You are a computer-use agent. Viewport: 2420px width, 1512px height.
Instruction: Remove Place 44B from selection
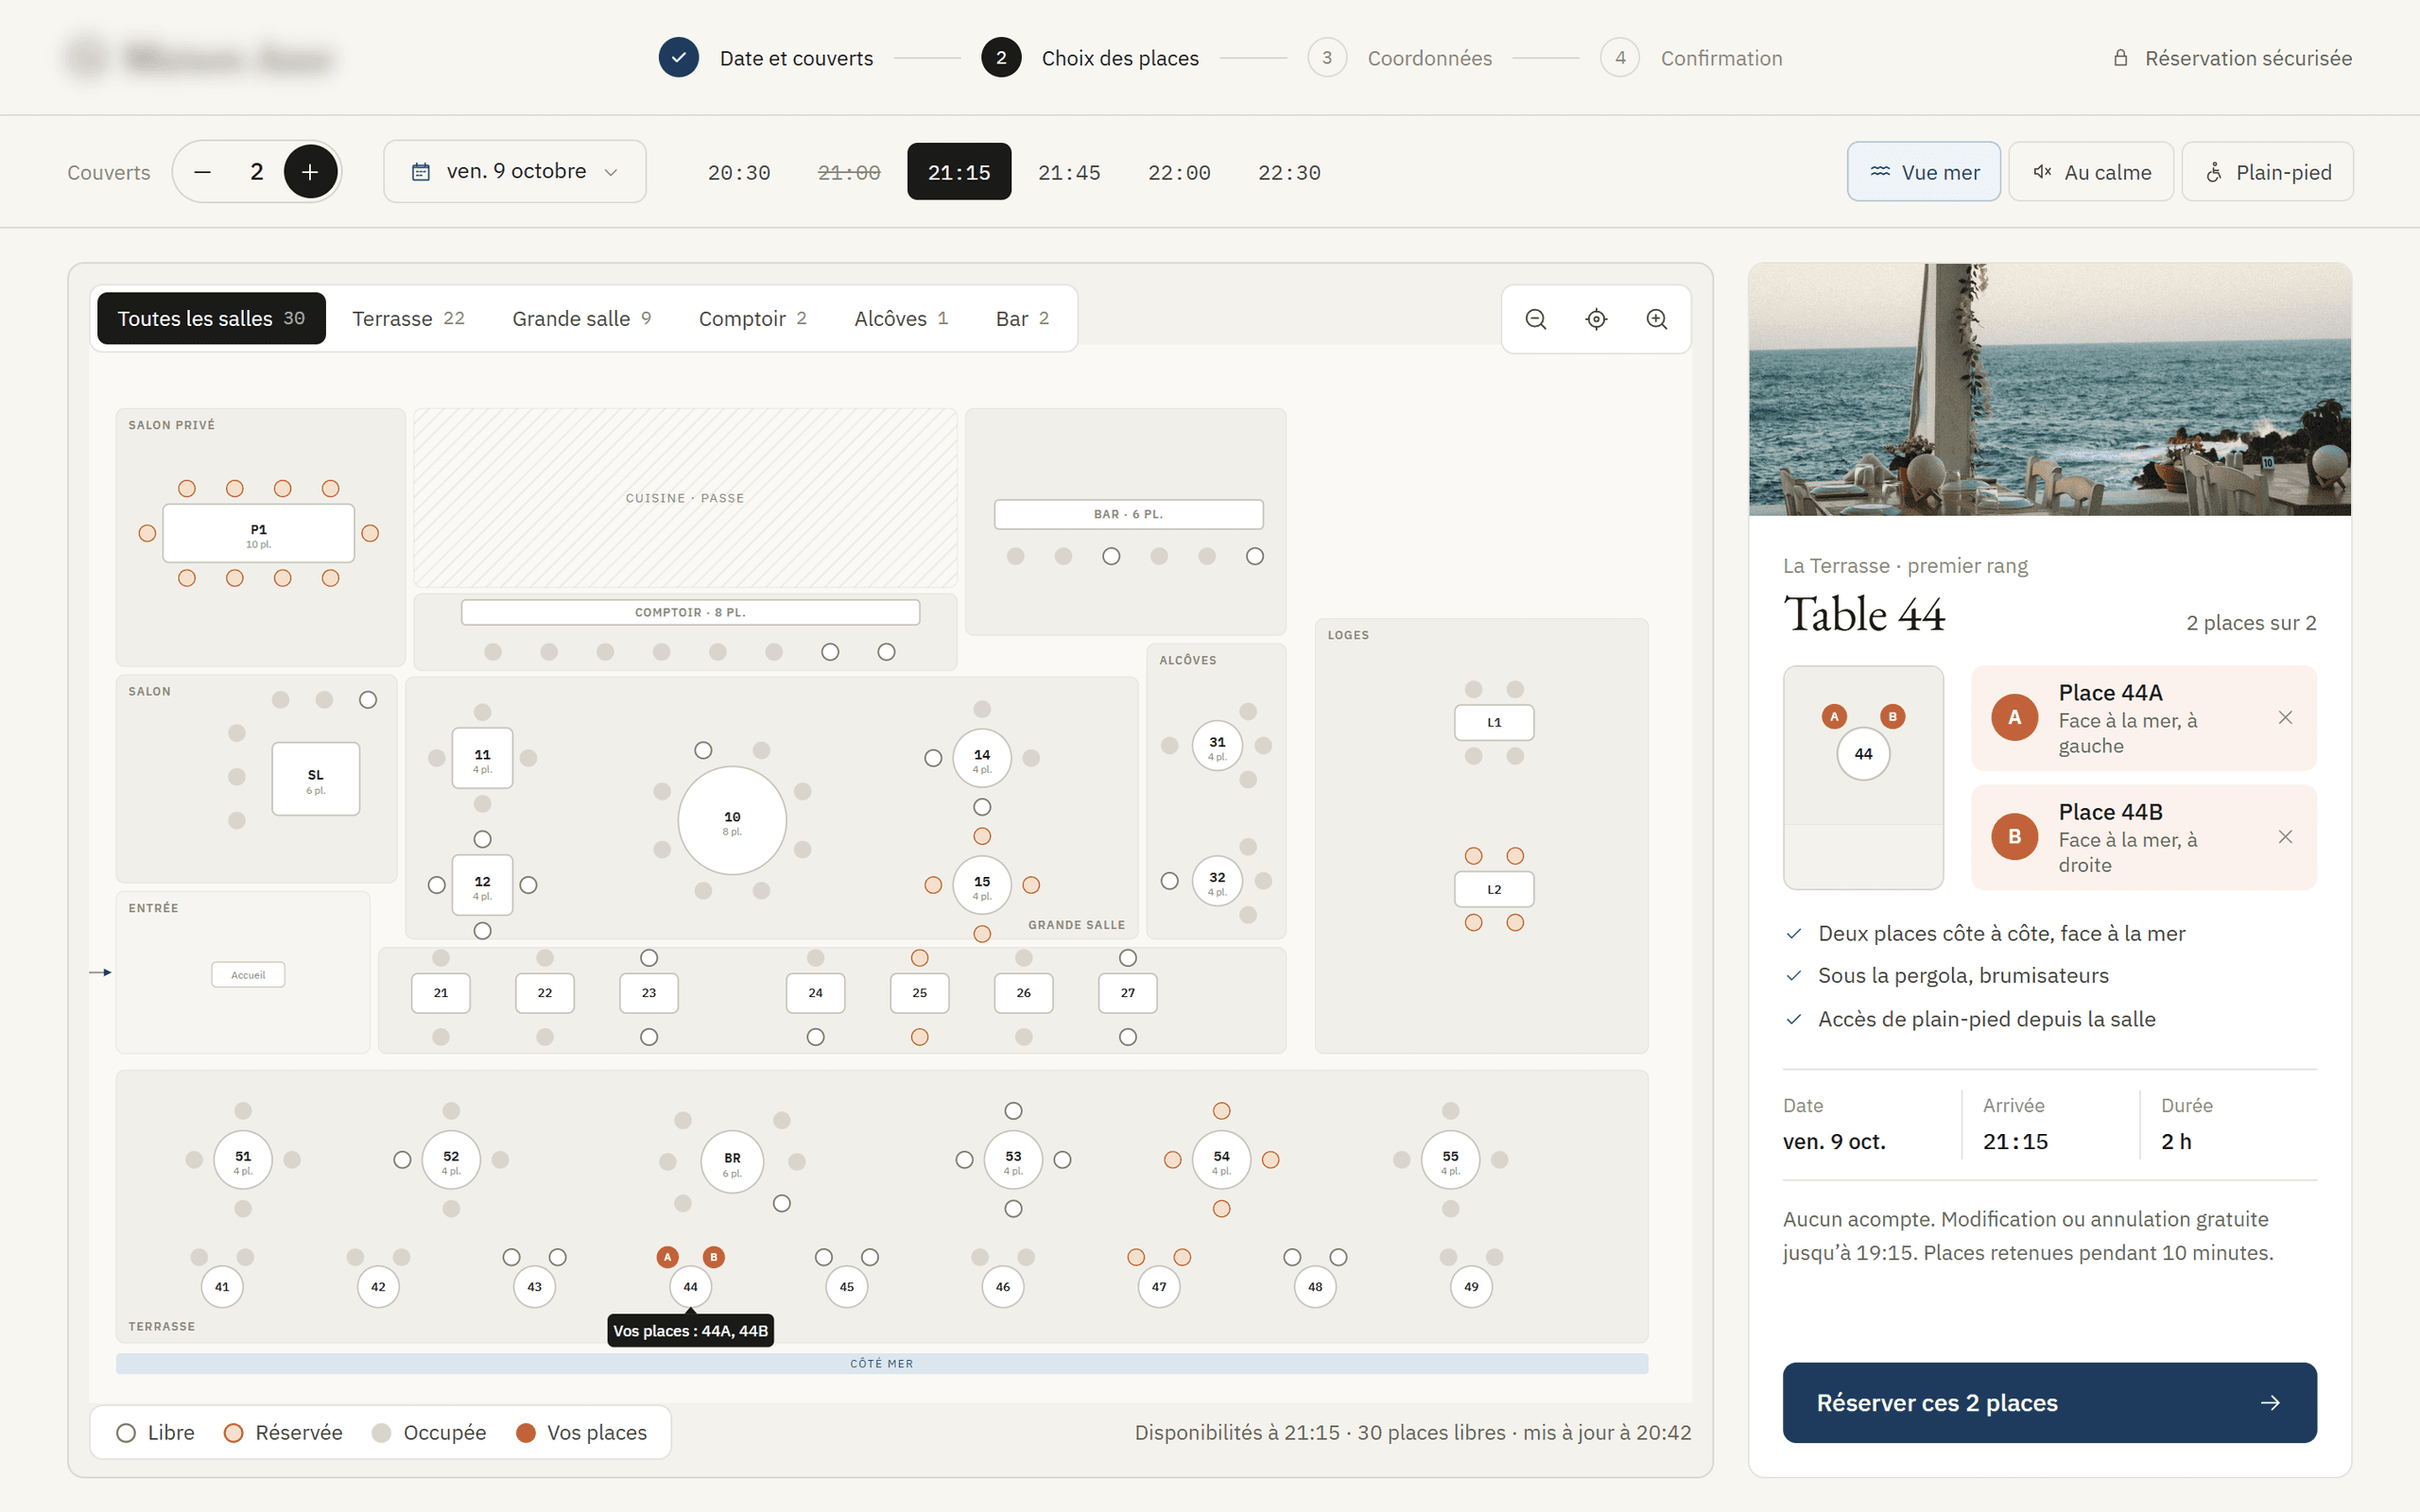pos(2285,836)
